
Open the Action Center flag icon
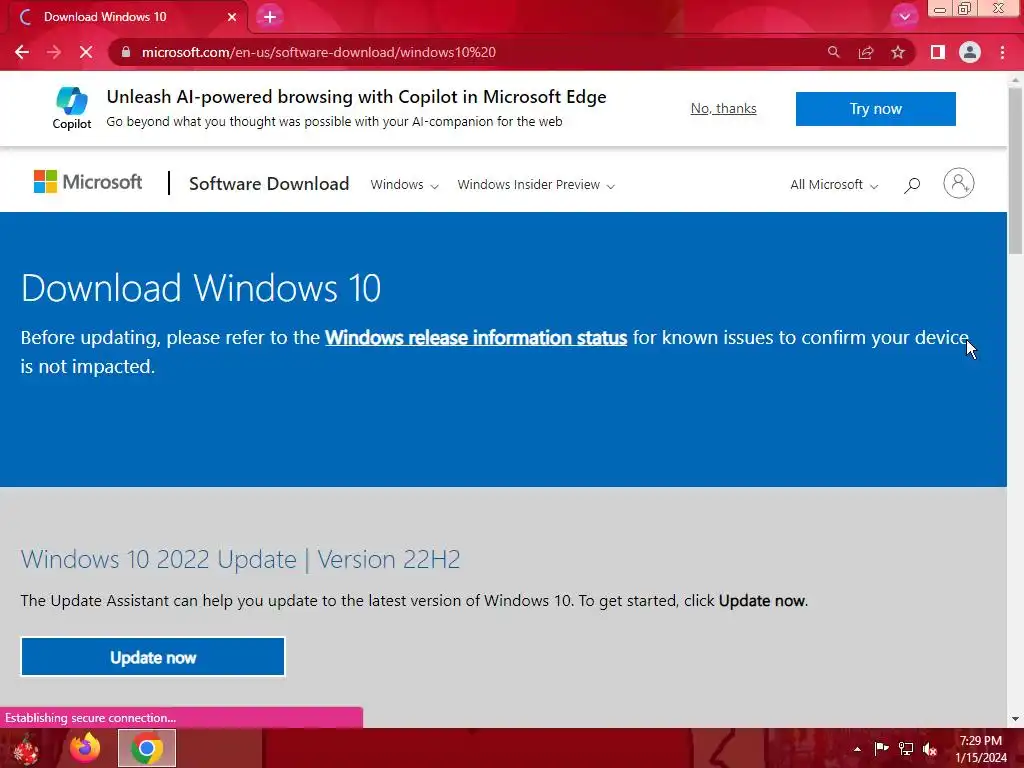pyautogui.click(x=881, y=749)
